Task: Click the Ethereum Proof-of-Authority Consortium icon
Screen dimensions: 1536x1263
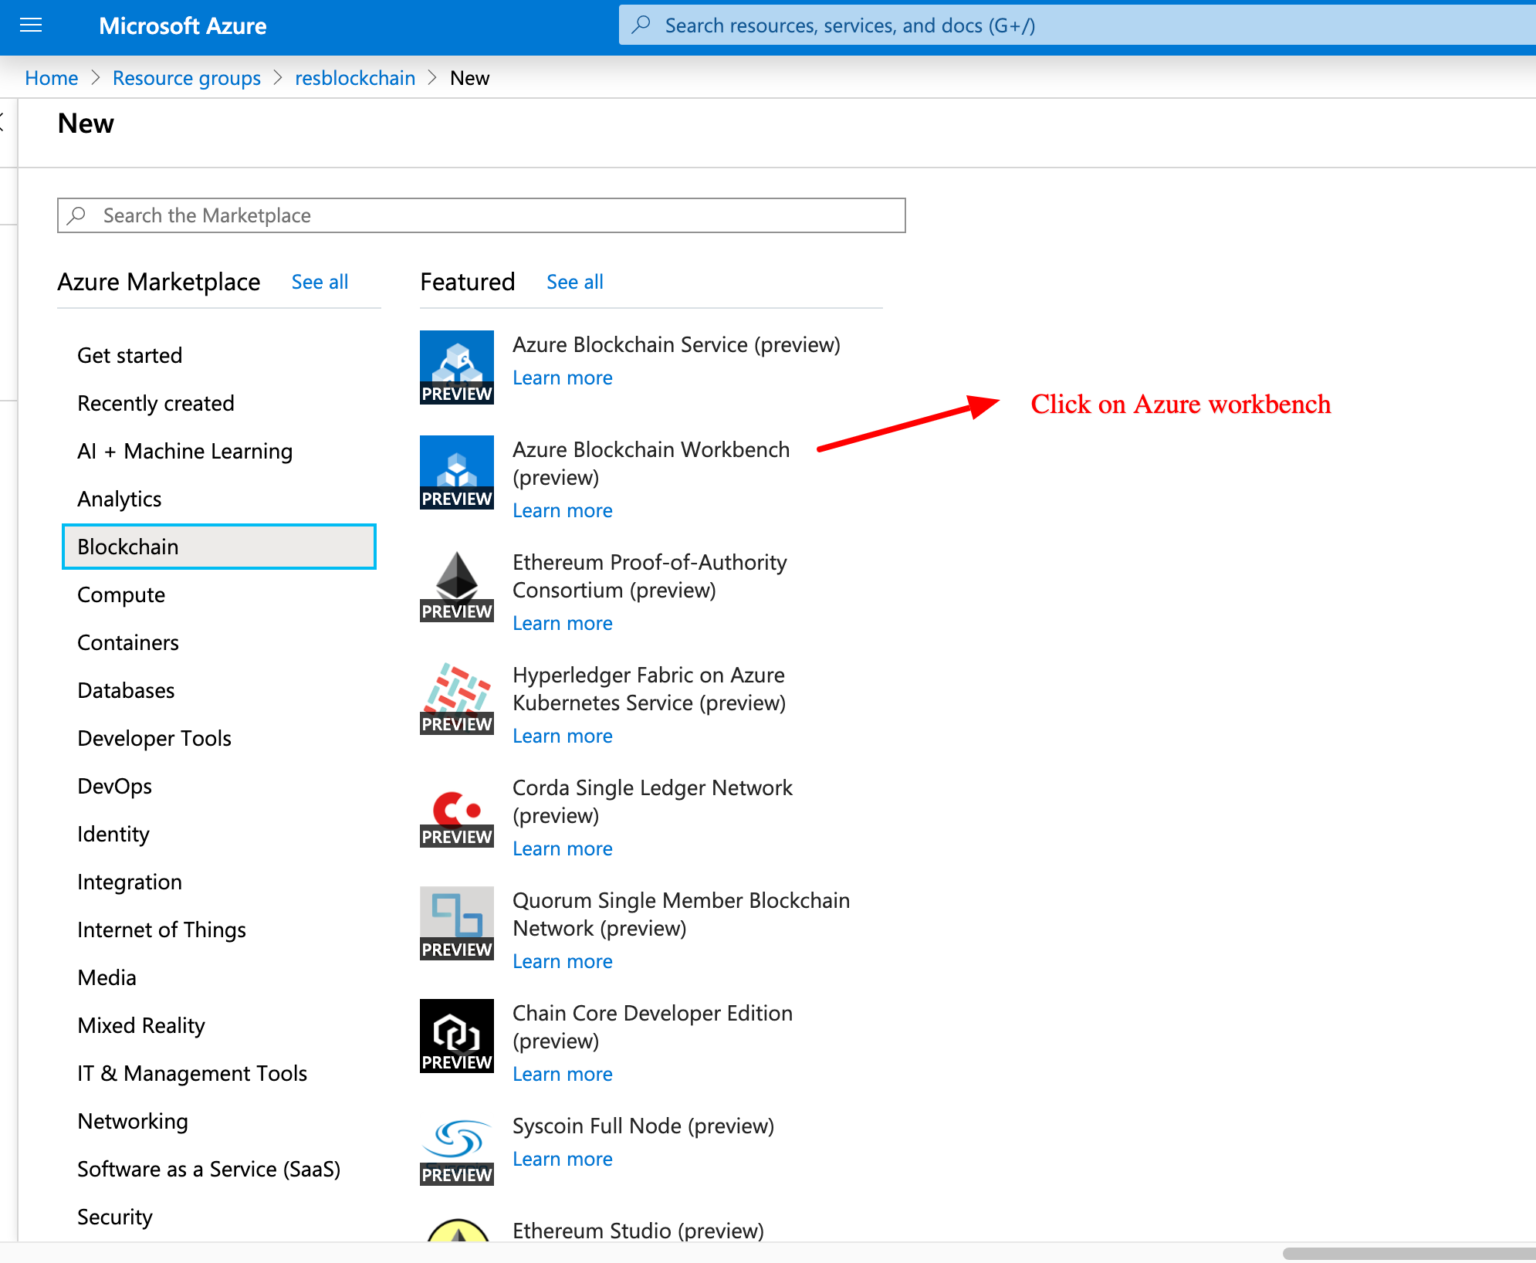Action: [456, 586]
